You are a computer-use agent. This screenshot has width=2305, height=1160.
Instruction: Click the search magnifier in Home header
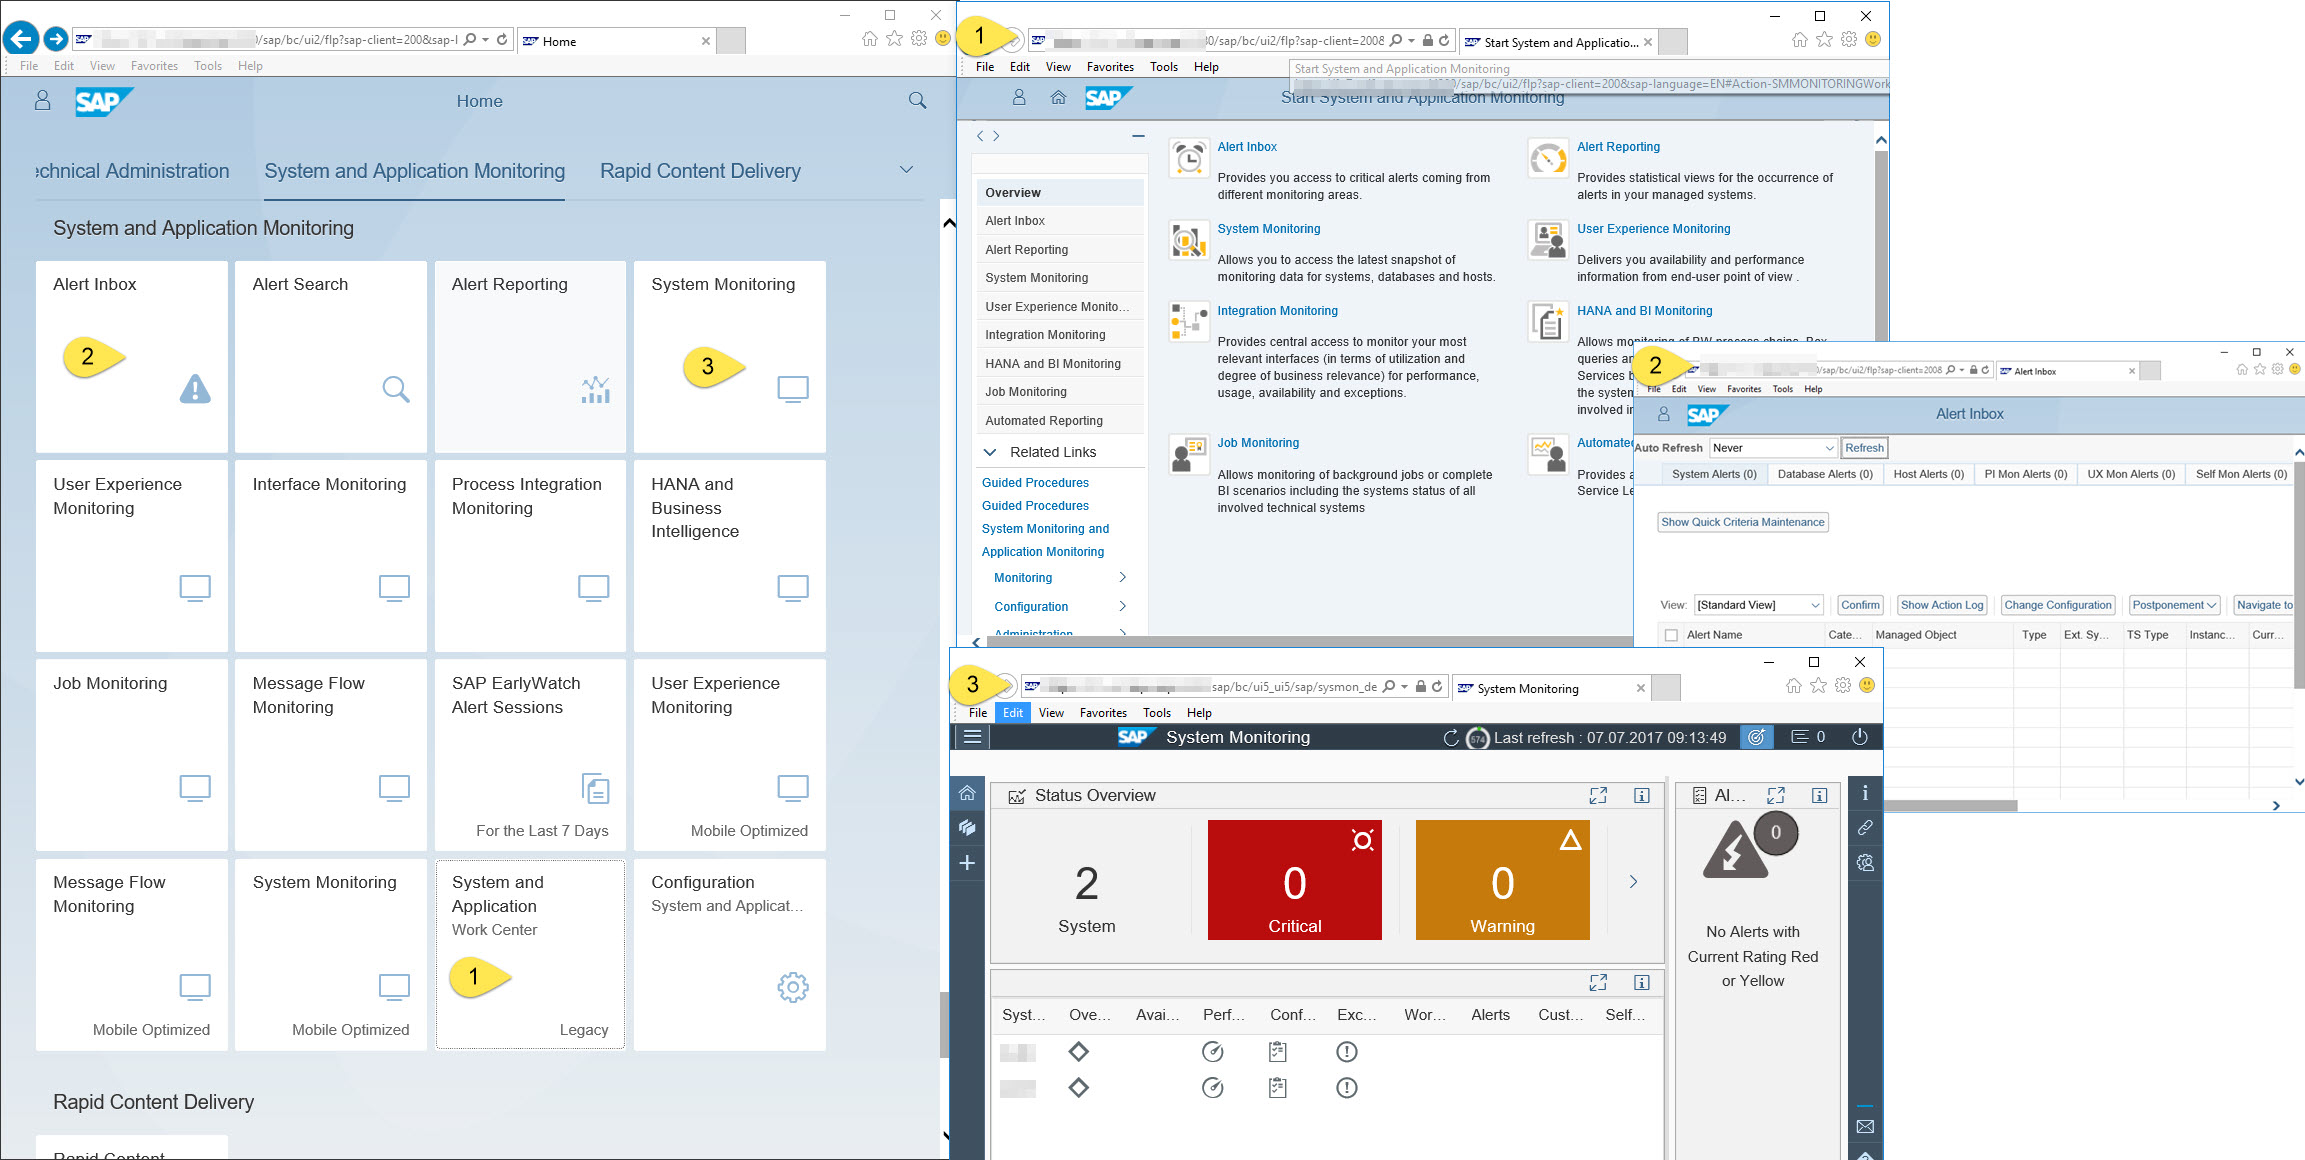917,101
